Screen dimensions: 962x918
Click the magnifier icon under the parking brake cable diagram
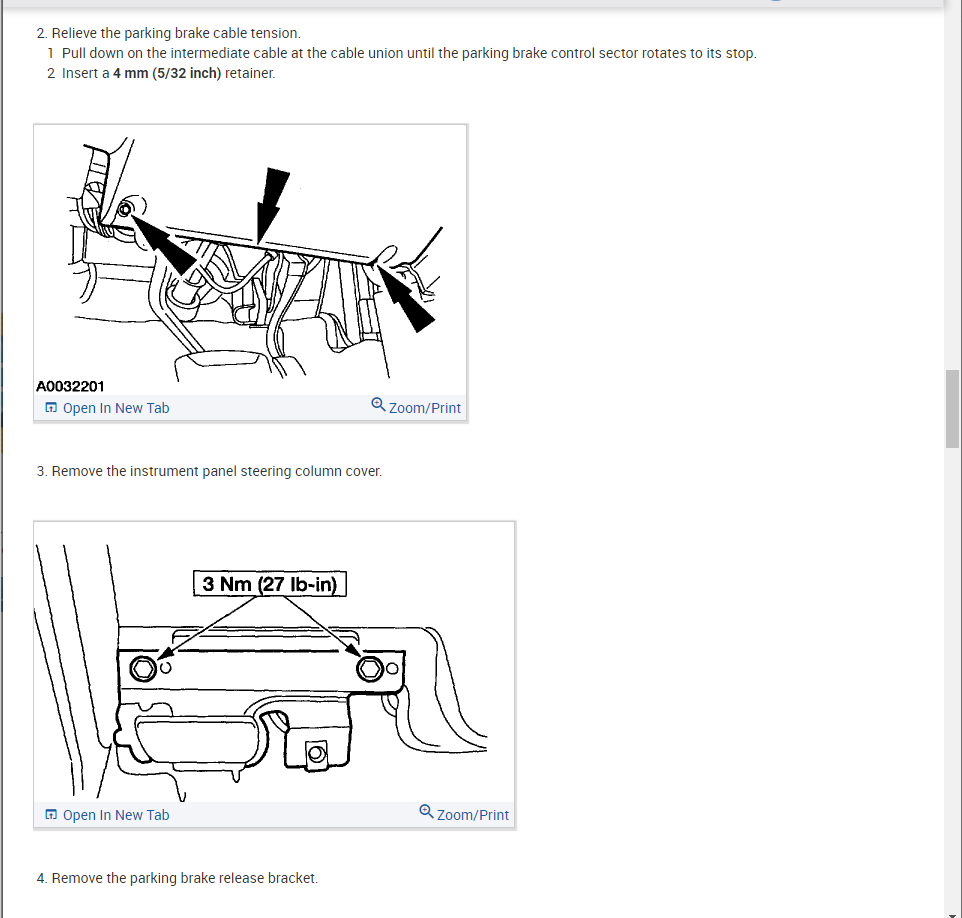pyautogui.click(x=379, y=405)
